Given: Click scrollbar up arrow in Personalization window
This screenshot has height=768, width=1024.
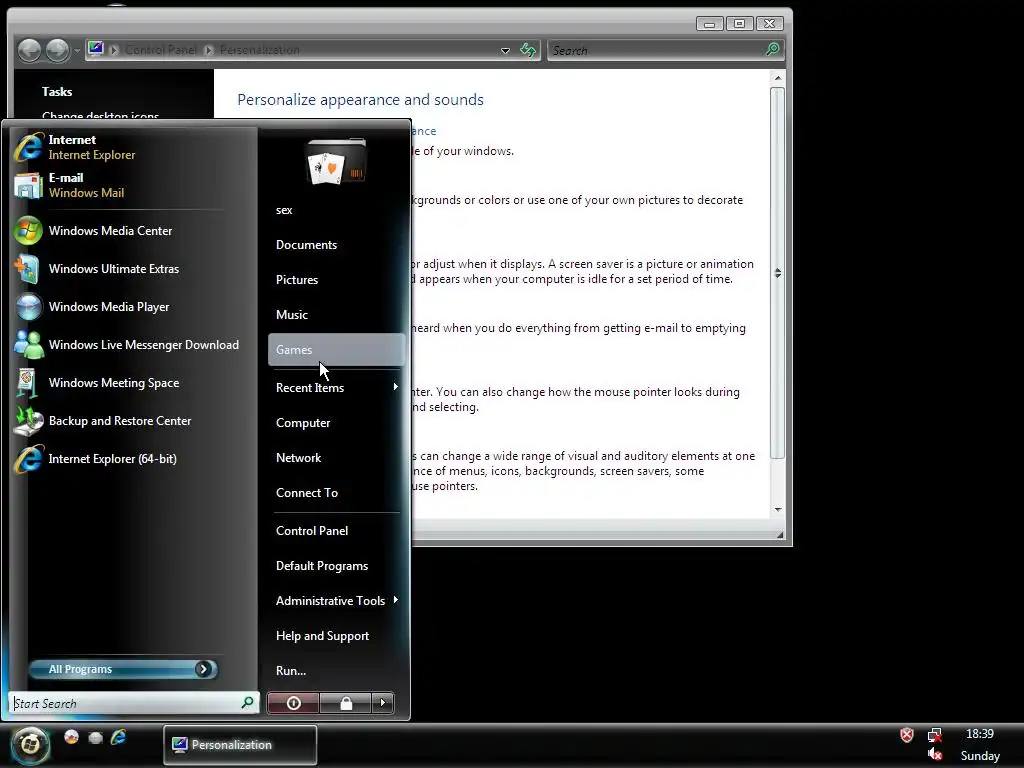Looking at the screenshot, I should tap(777, 78).
